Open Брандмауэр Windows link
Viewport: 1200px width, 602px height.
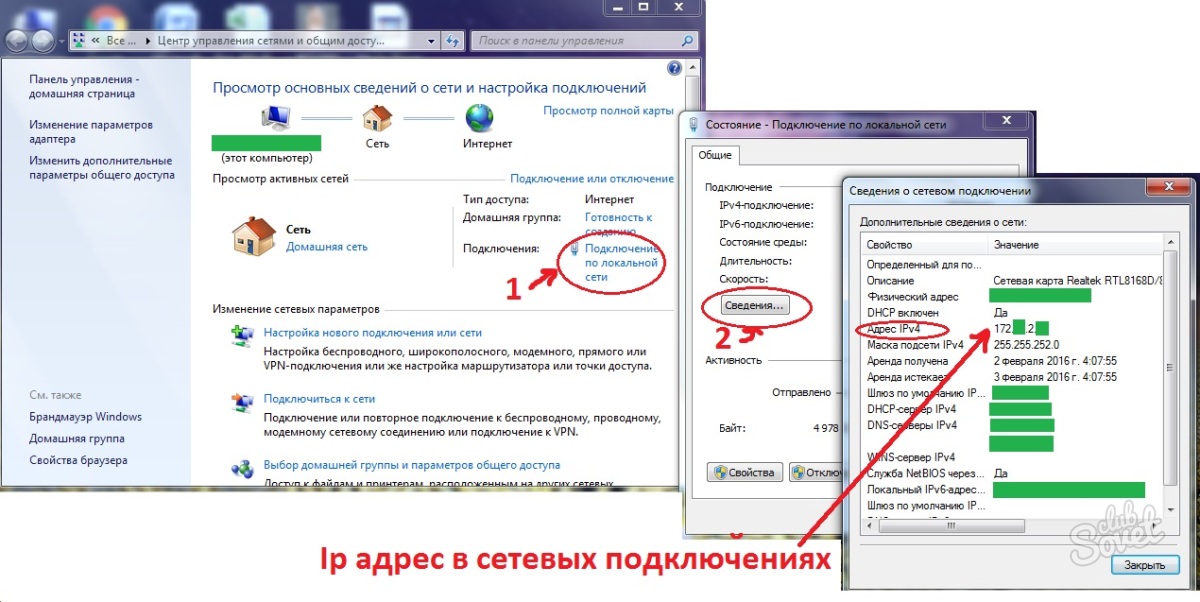(85, 417)
